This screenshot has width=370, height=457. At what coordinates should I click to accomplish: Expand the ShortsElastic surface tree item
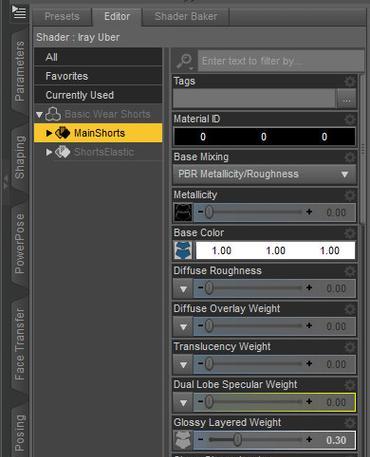[49, 152]
